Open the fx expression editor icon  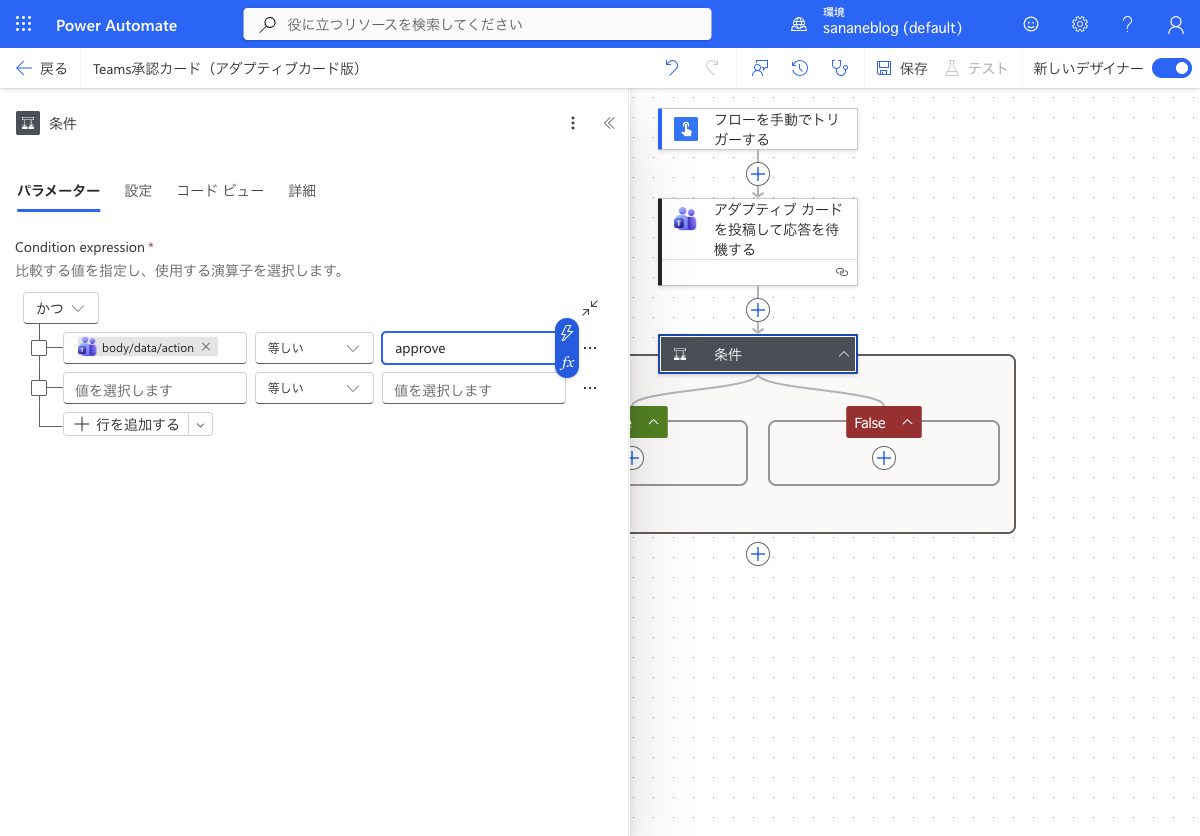pos(567,362)
